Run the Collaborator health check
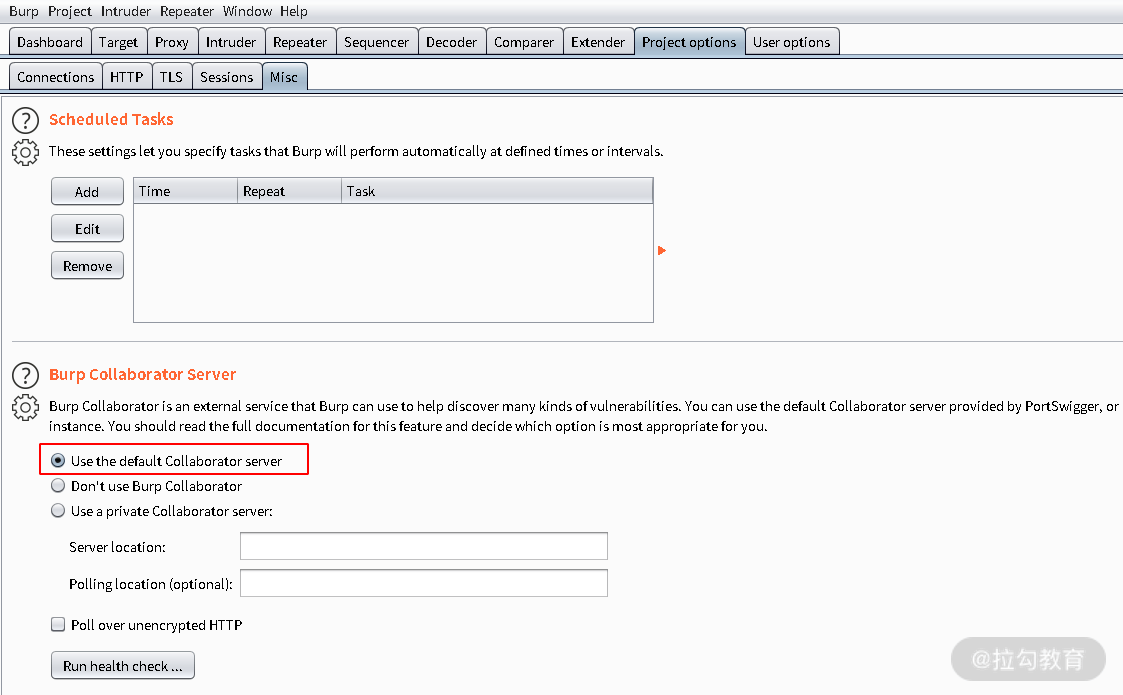Image resolution: width=1123 pixels, height=695 pixels. 122,666
